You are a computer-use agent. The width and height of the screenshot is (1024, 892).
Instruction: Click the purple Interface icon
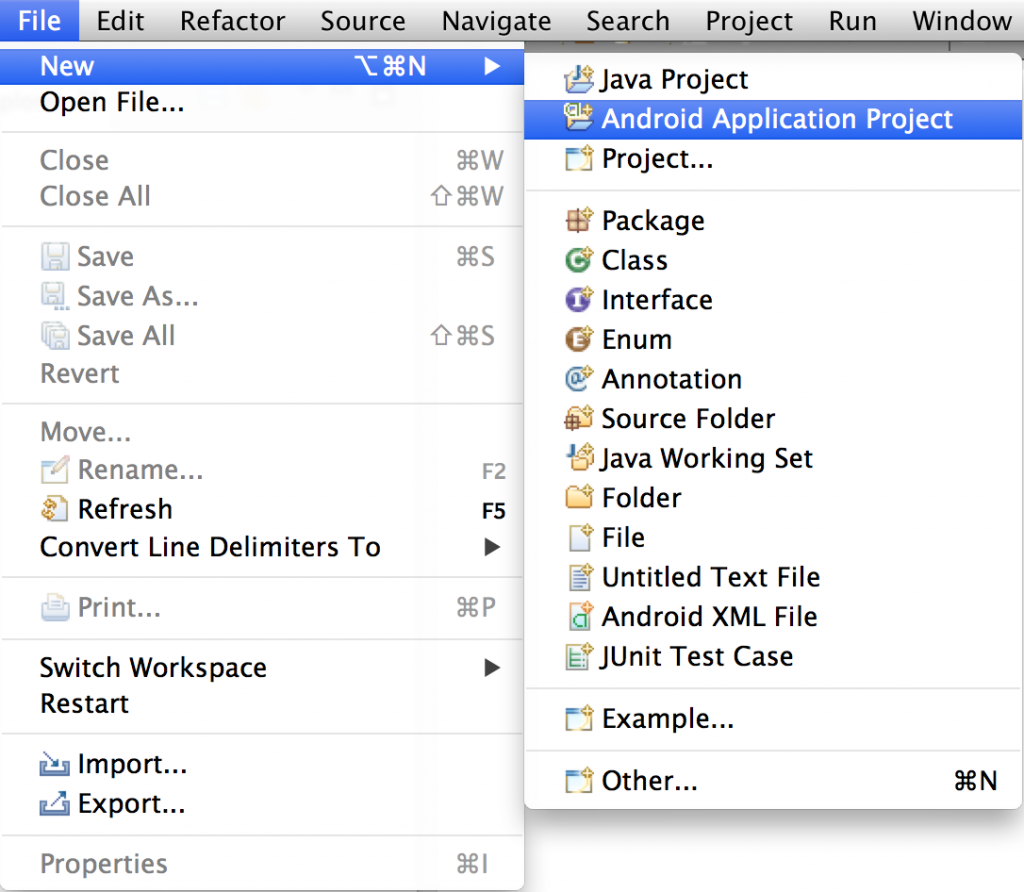tap(579, 300)
